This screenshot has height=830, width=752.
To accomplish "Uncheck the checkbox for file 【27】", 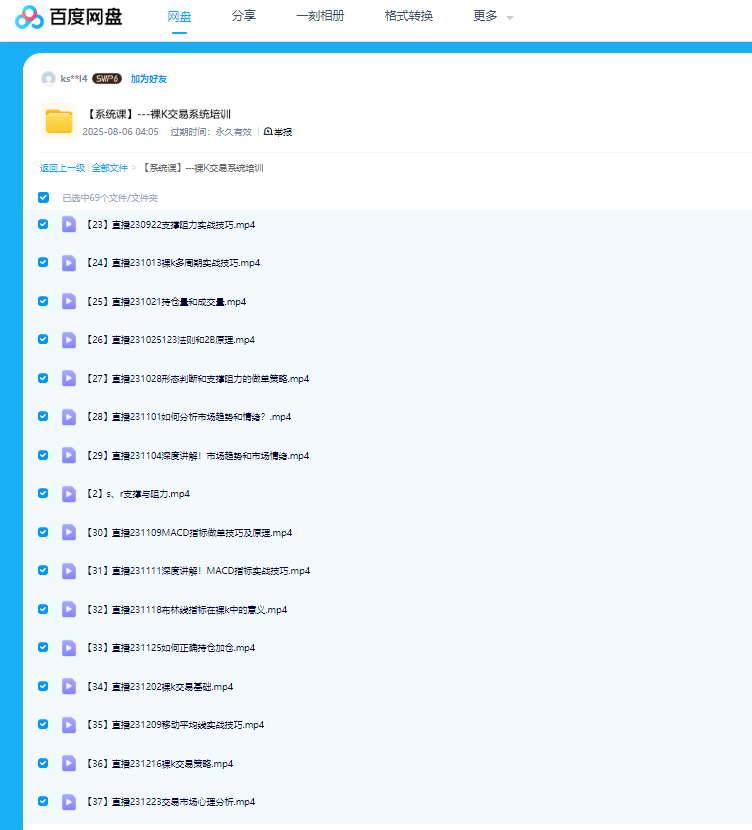I will tap(43, 378).
